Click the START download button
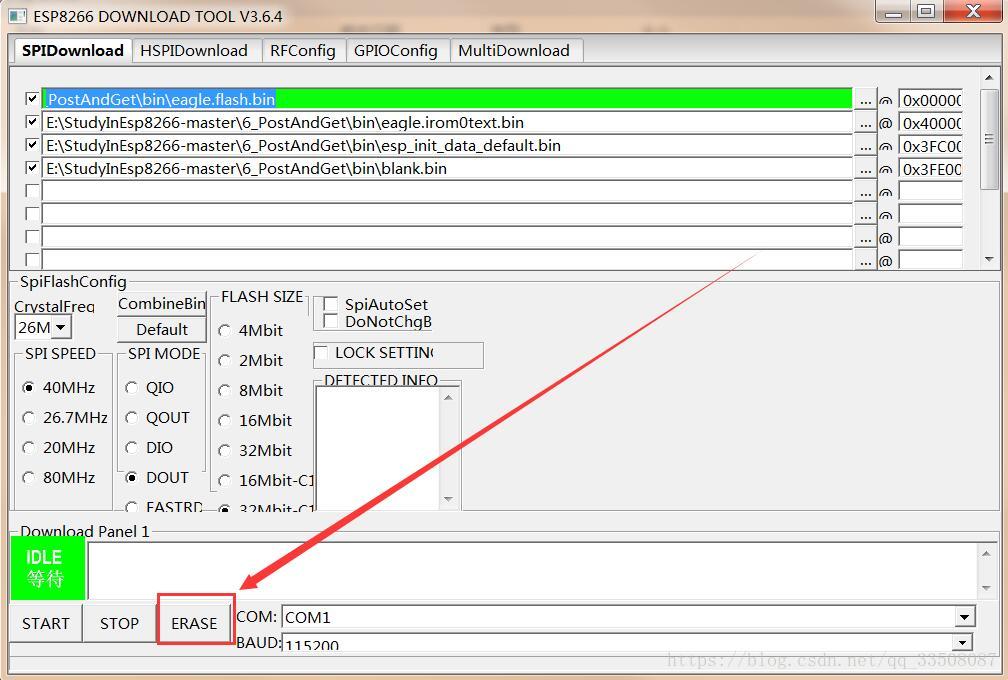 point(46,623)
